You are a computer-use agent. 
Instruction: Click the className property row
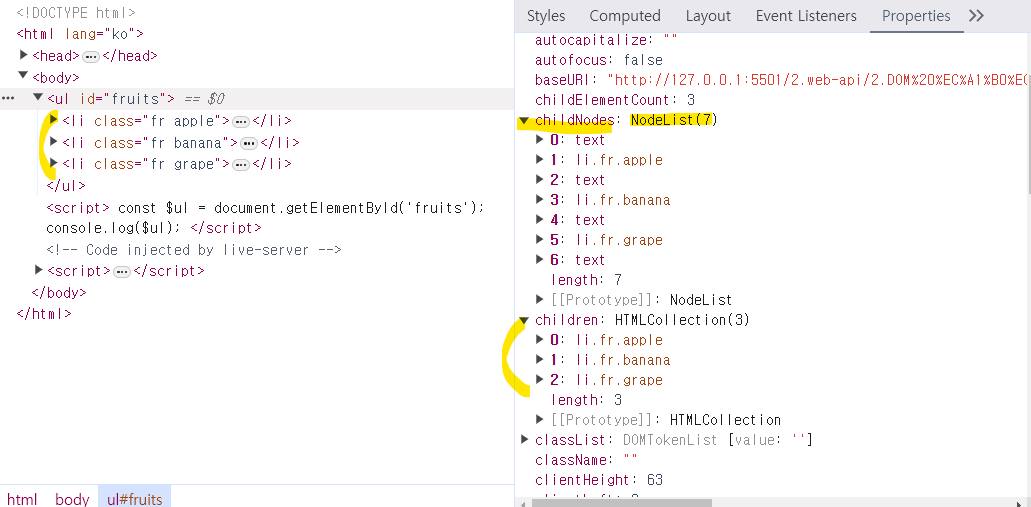click(586, 459)
